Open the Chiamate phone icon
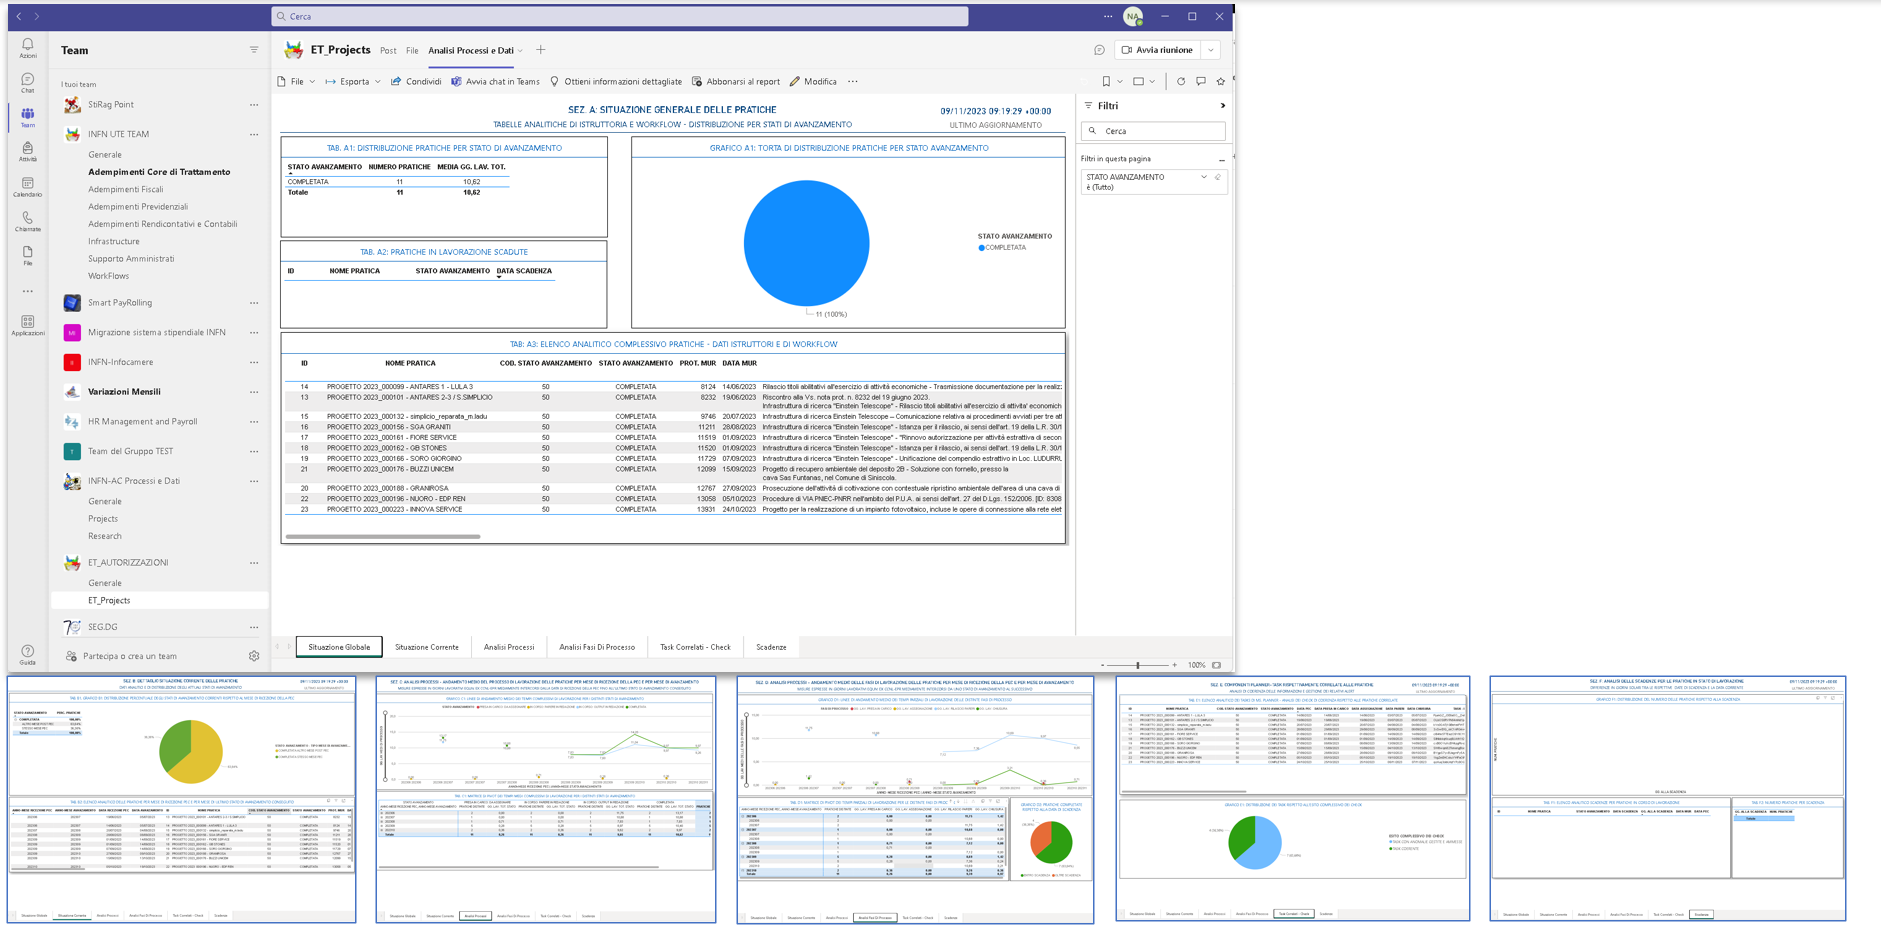Screen dimensions: 1881x934 coord(28,222)
